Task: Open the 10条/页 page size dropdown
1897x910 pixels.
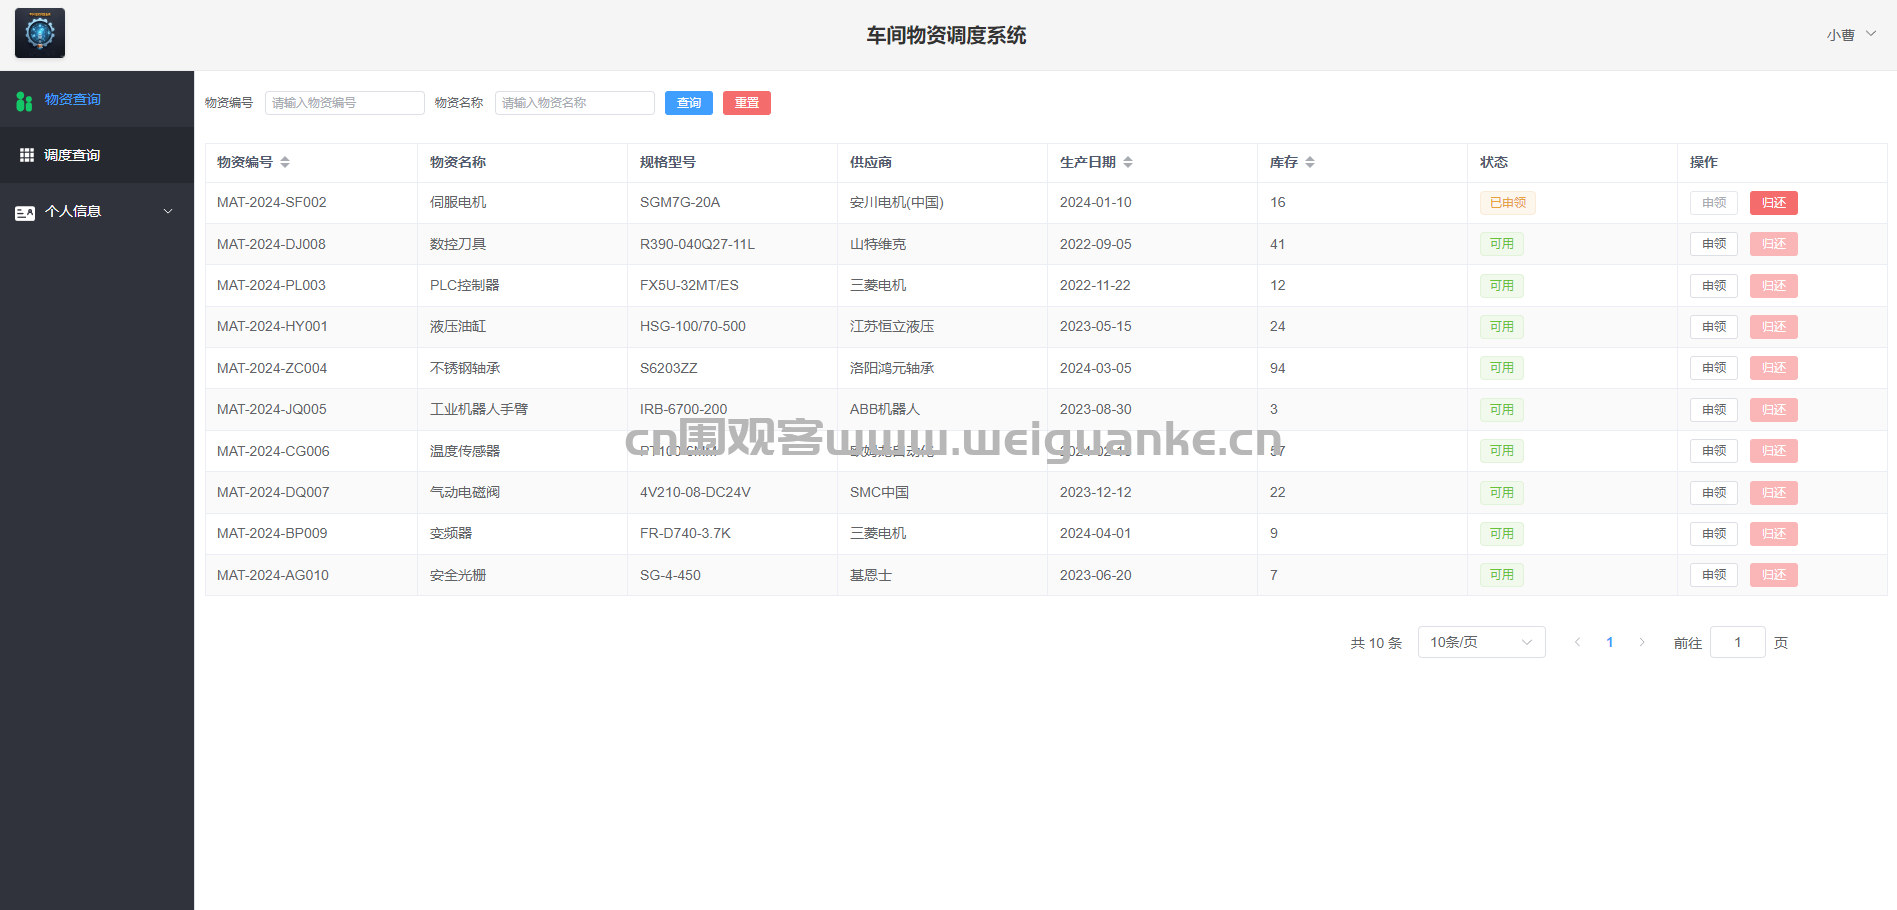Action: [x=1481, y=642]
